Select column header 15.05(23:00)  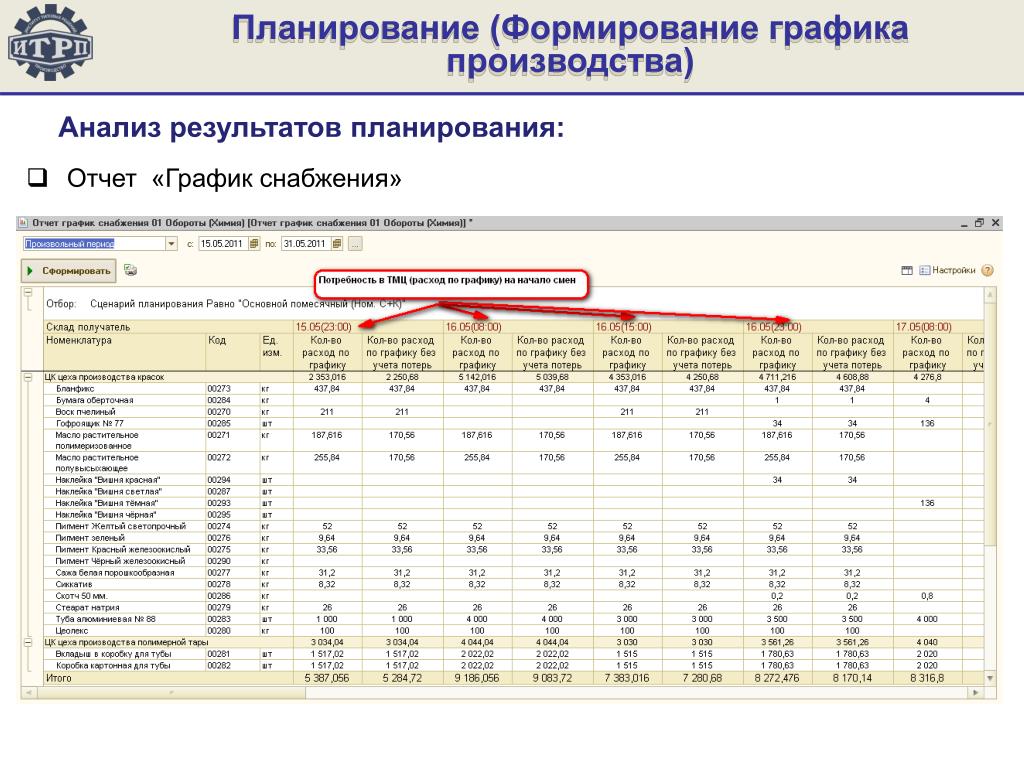323,327
